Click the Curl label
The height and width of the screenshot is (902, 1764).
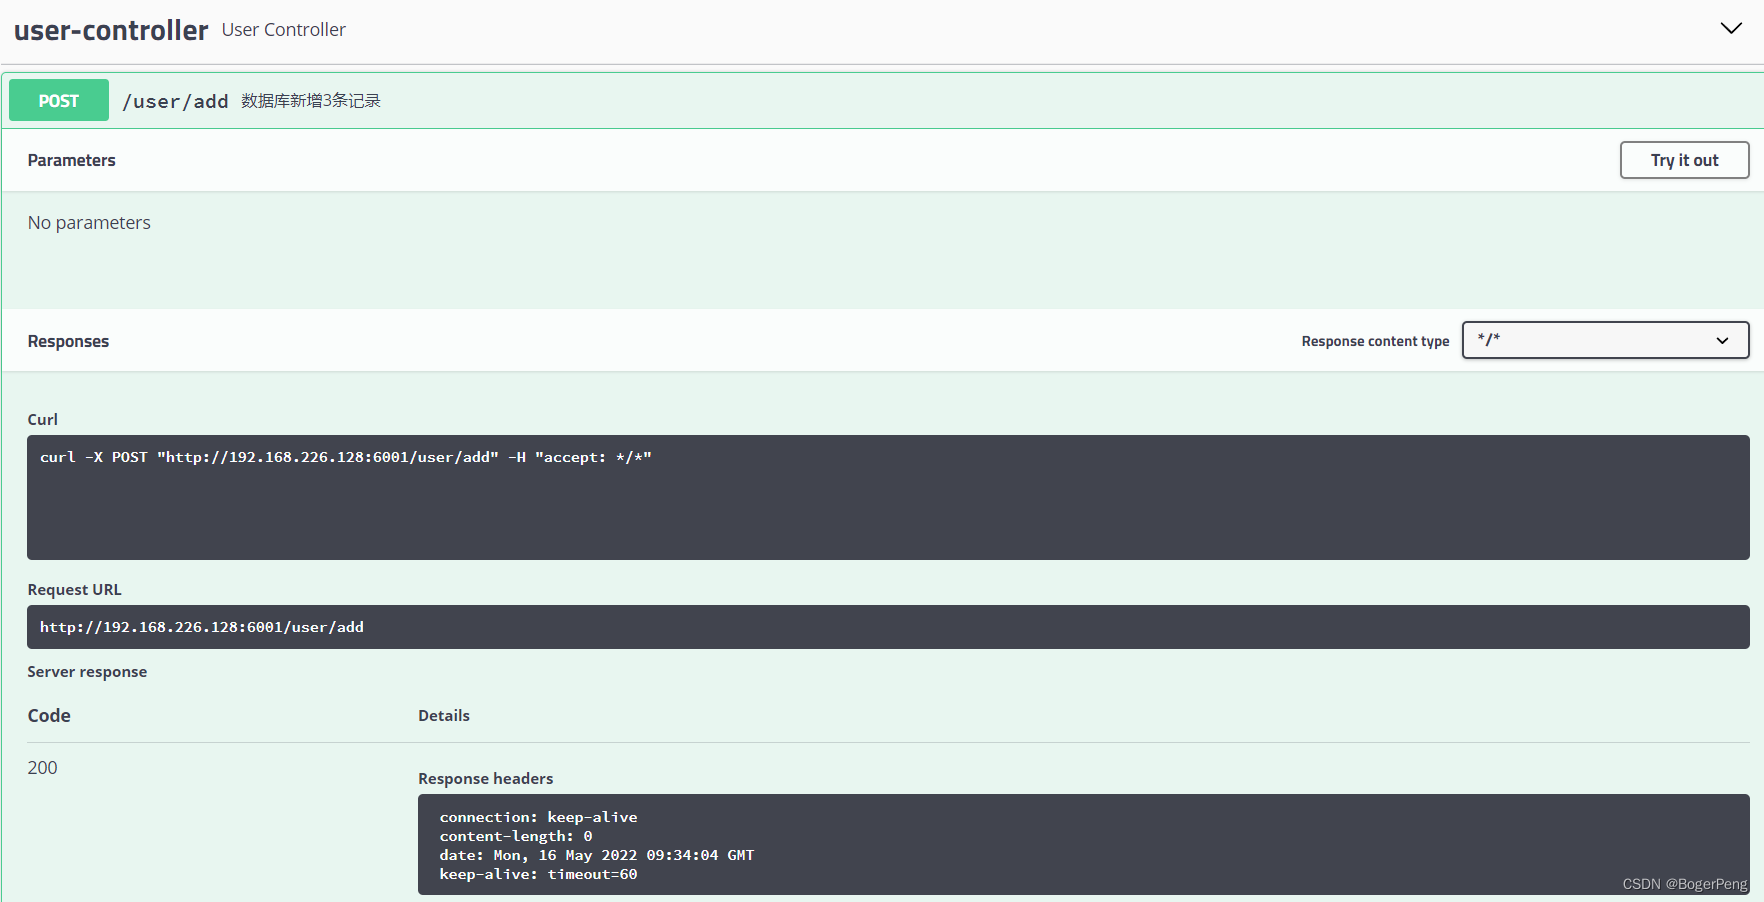pyautogui.click(x=43, y=419)
